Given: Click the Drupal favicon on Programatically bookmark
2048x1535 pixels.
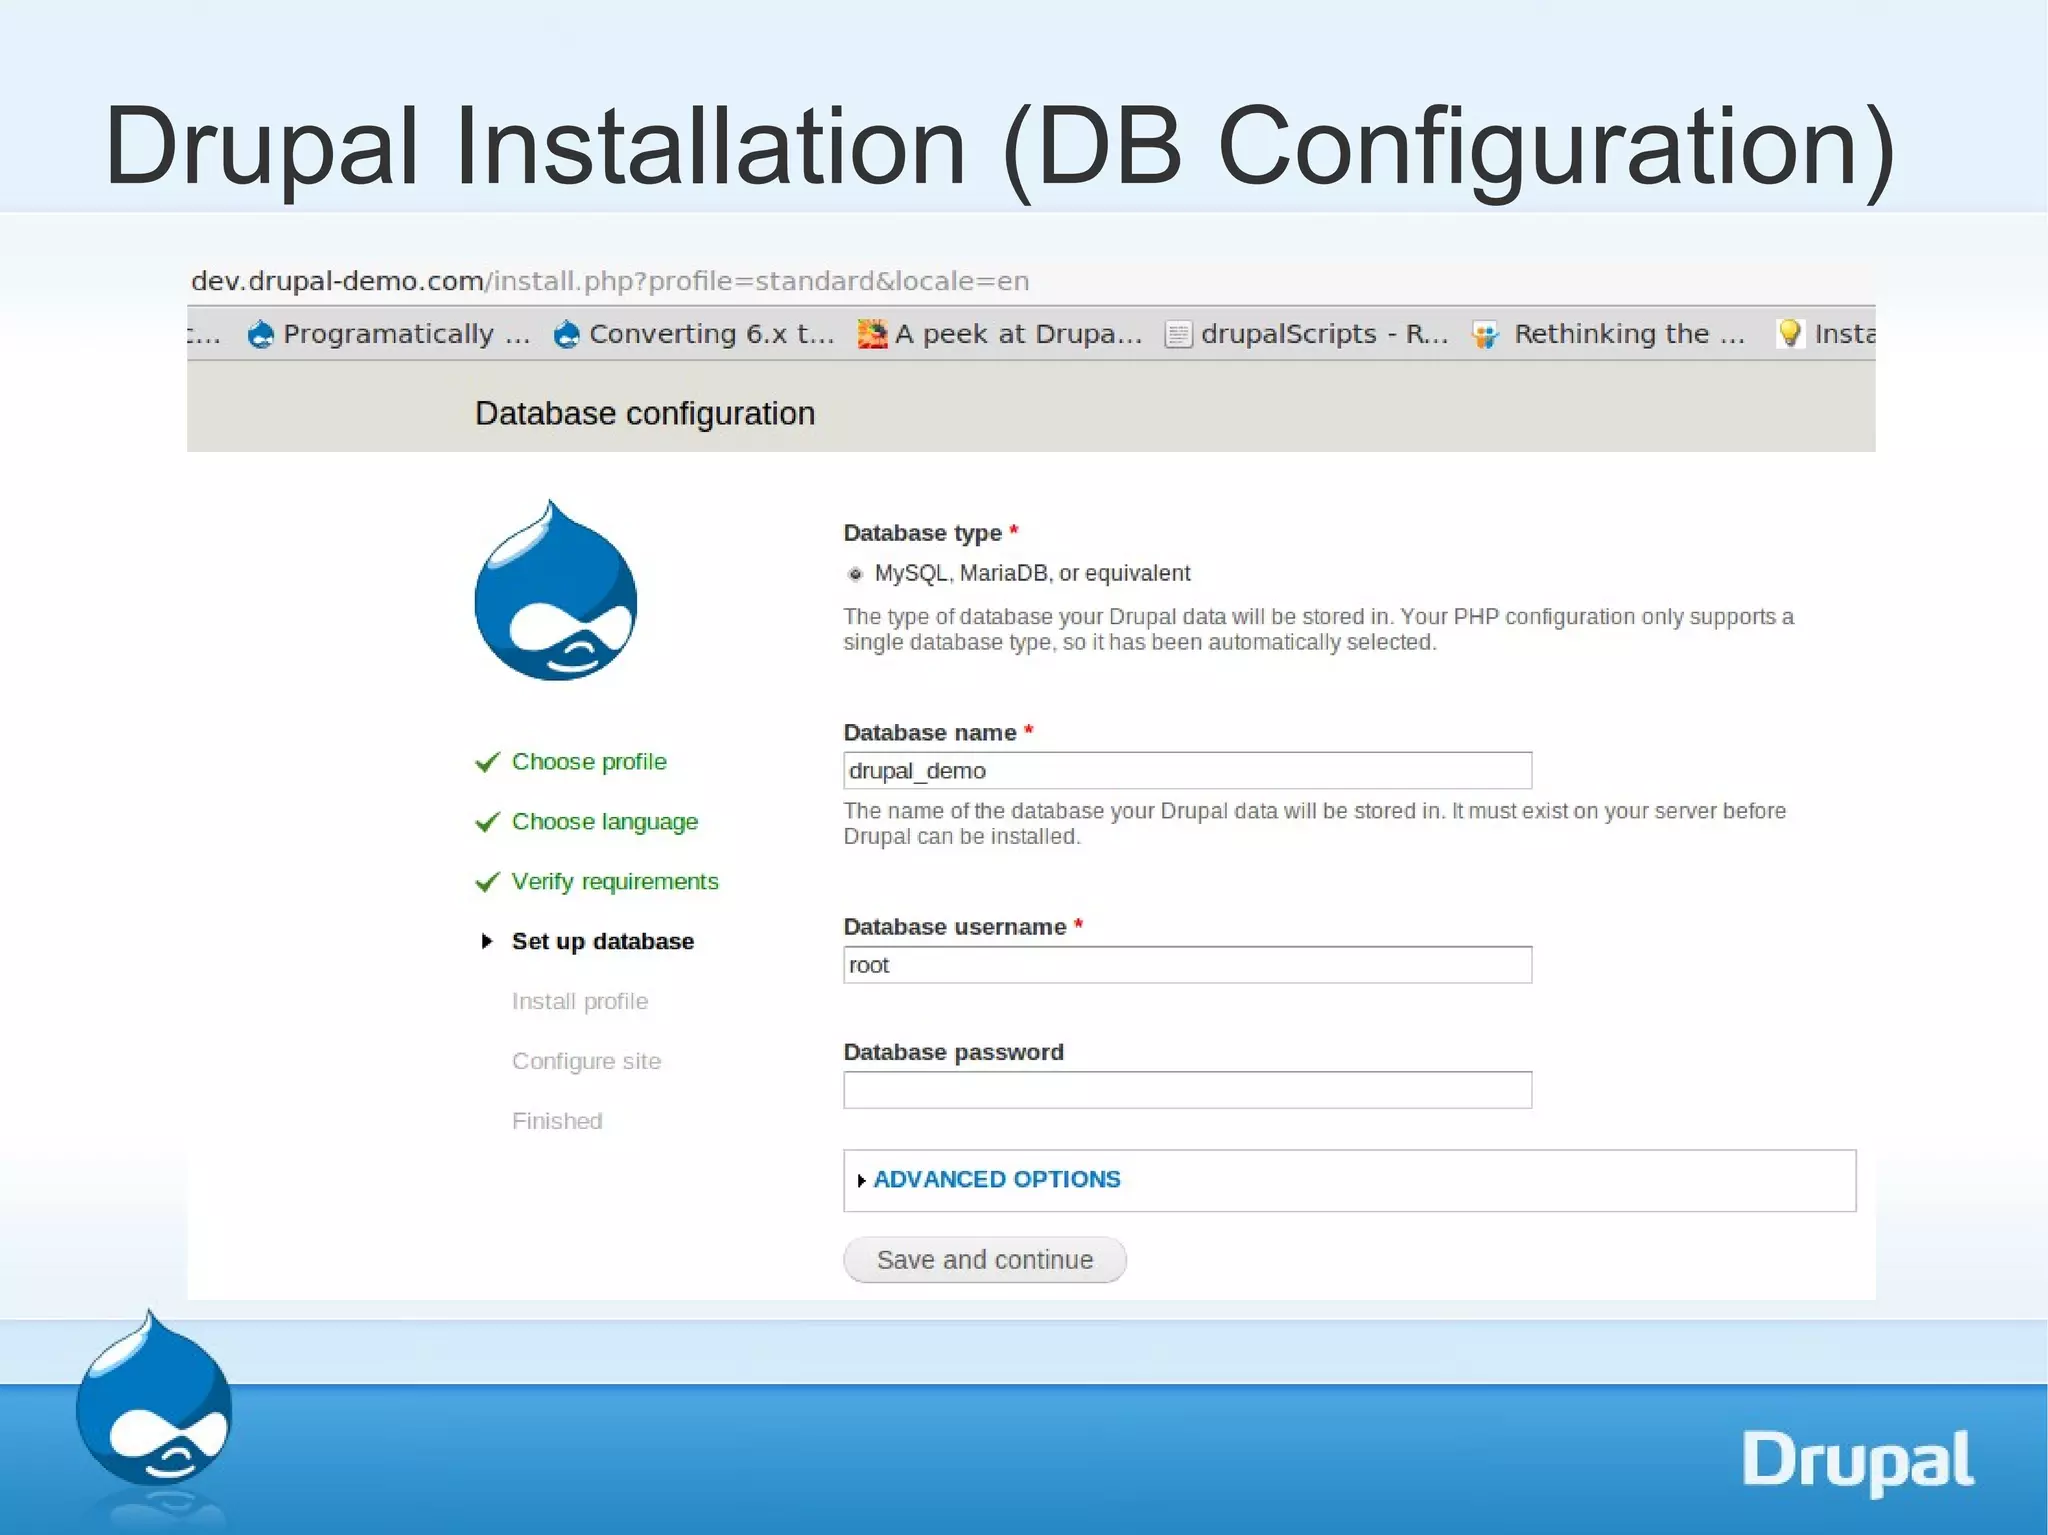Looking at the screenshot, I should tap(261, 334).
